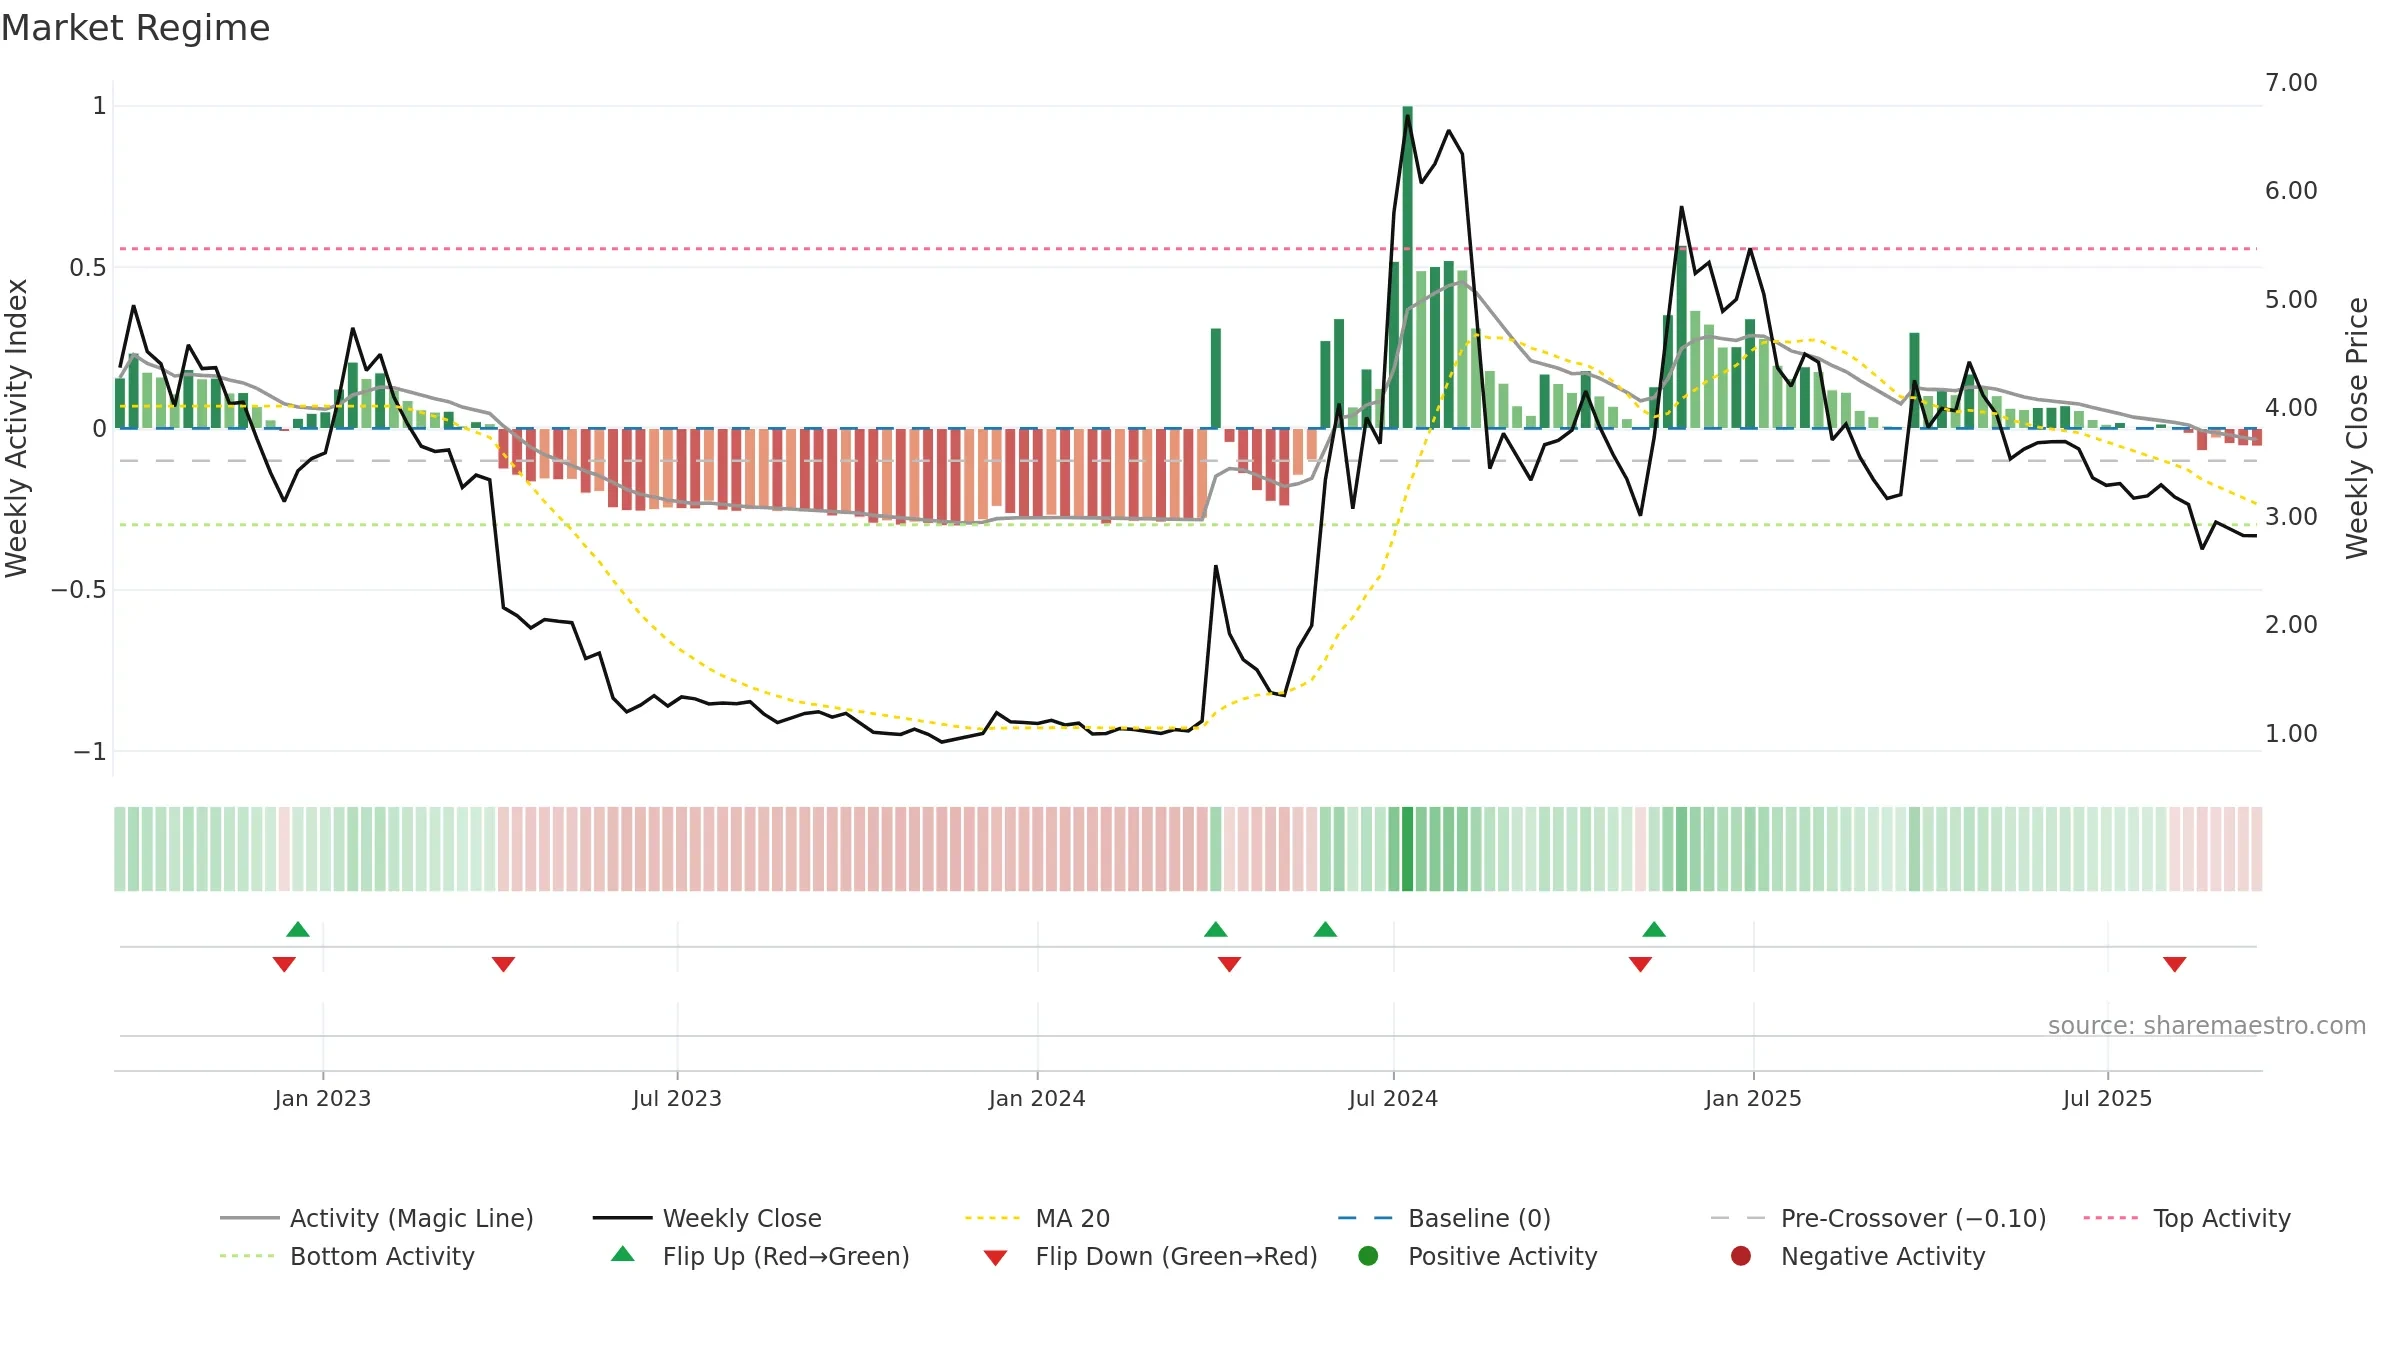Click the 2.00 price axis tick

coord(2290,624)
